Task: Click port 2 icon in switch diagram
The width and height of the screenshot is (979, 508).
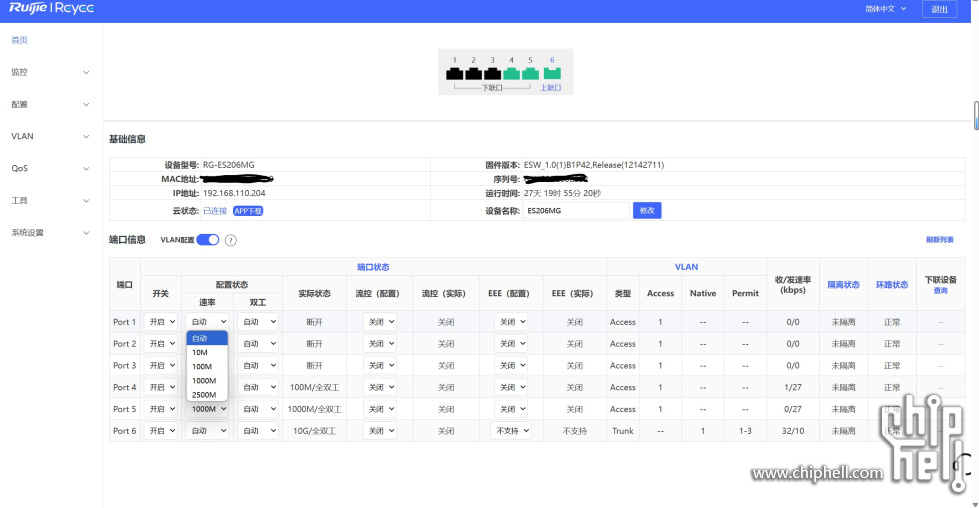Action: coord(473,74)
